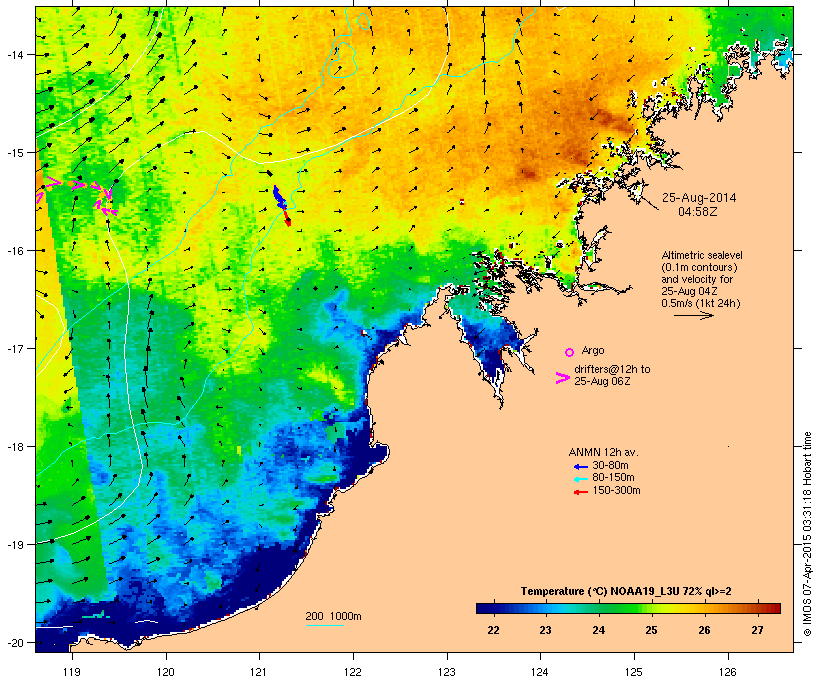Click the 0.5m/s velocity scale arrow
820x680 pixels.
[x=693, y=315]
